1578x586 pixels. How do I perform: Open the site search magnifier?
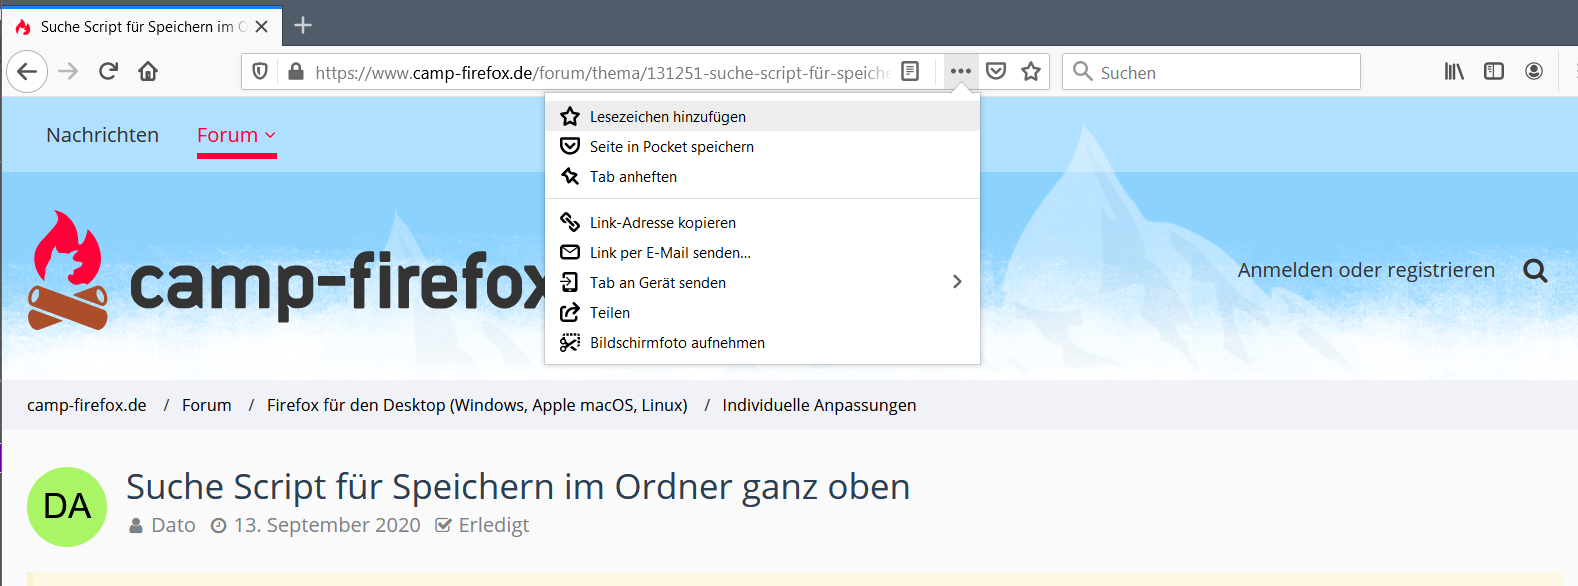[x=1535, y=270]
